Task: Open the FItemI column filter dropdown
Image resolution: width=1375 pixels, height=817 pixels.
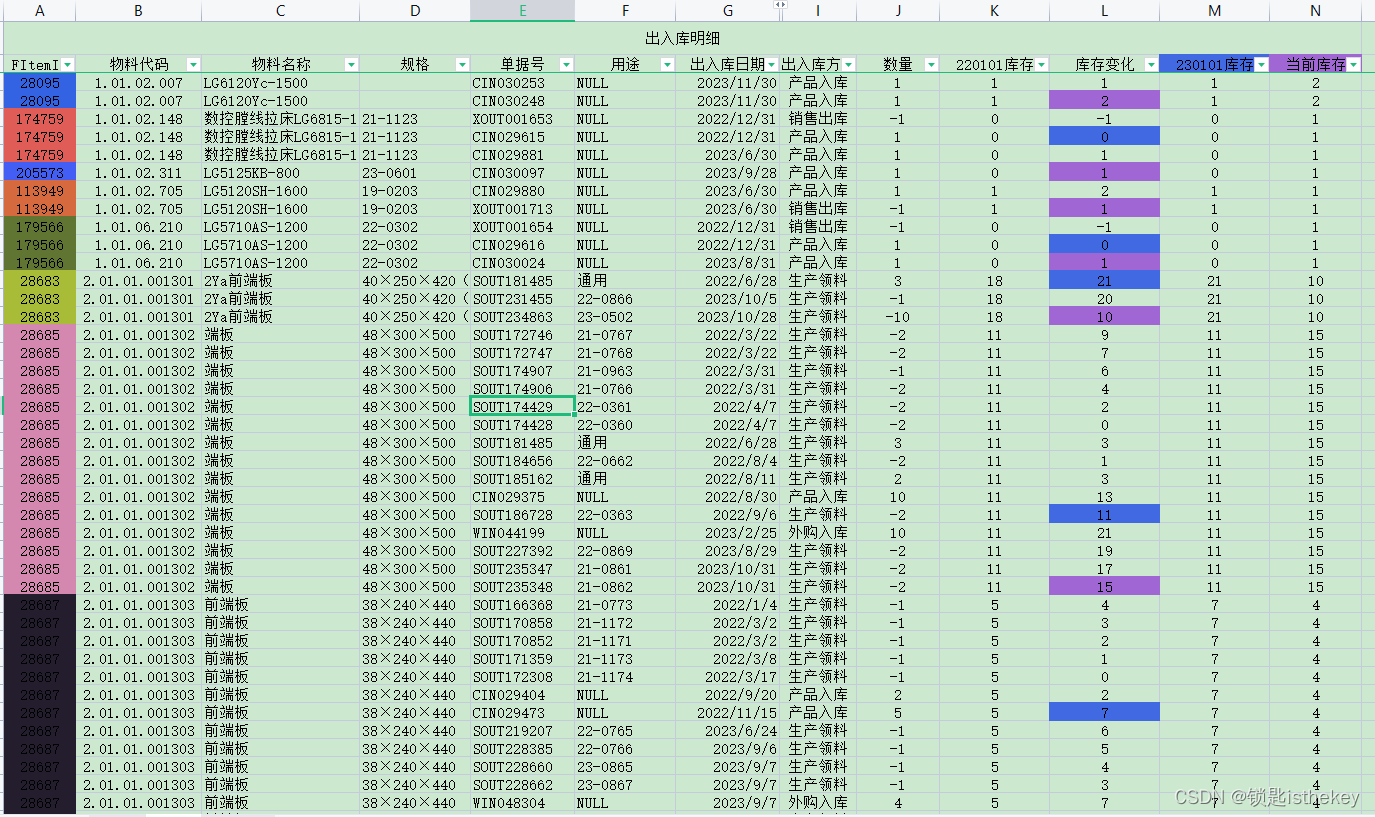Action: (67, 64)
